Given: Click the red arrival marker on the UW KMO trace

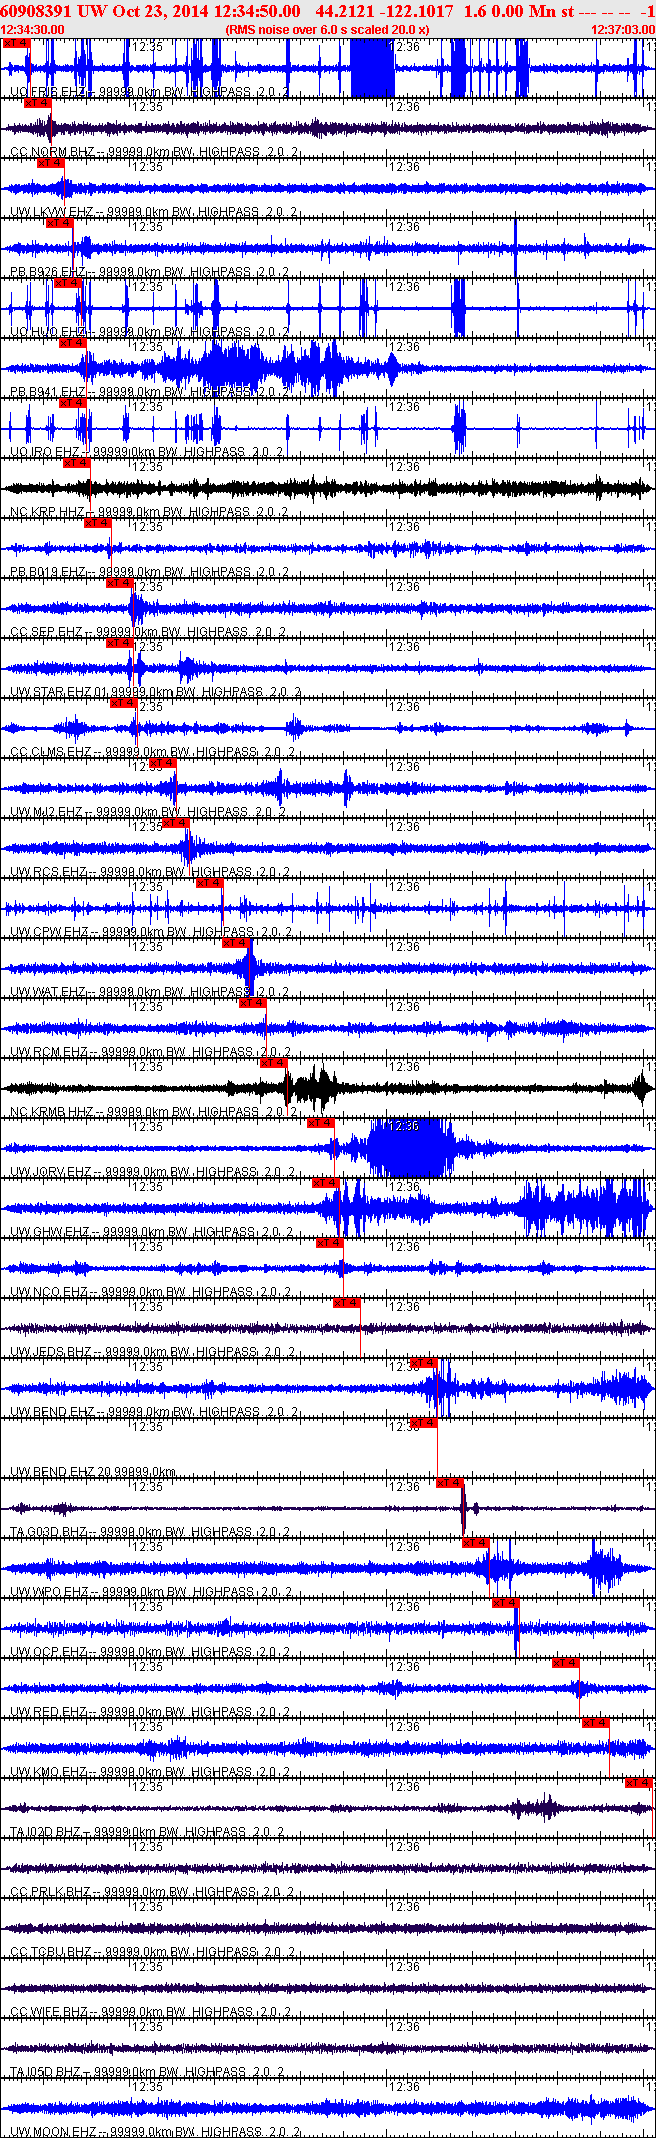Looking at the screenshot, I should [596, 1723].
